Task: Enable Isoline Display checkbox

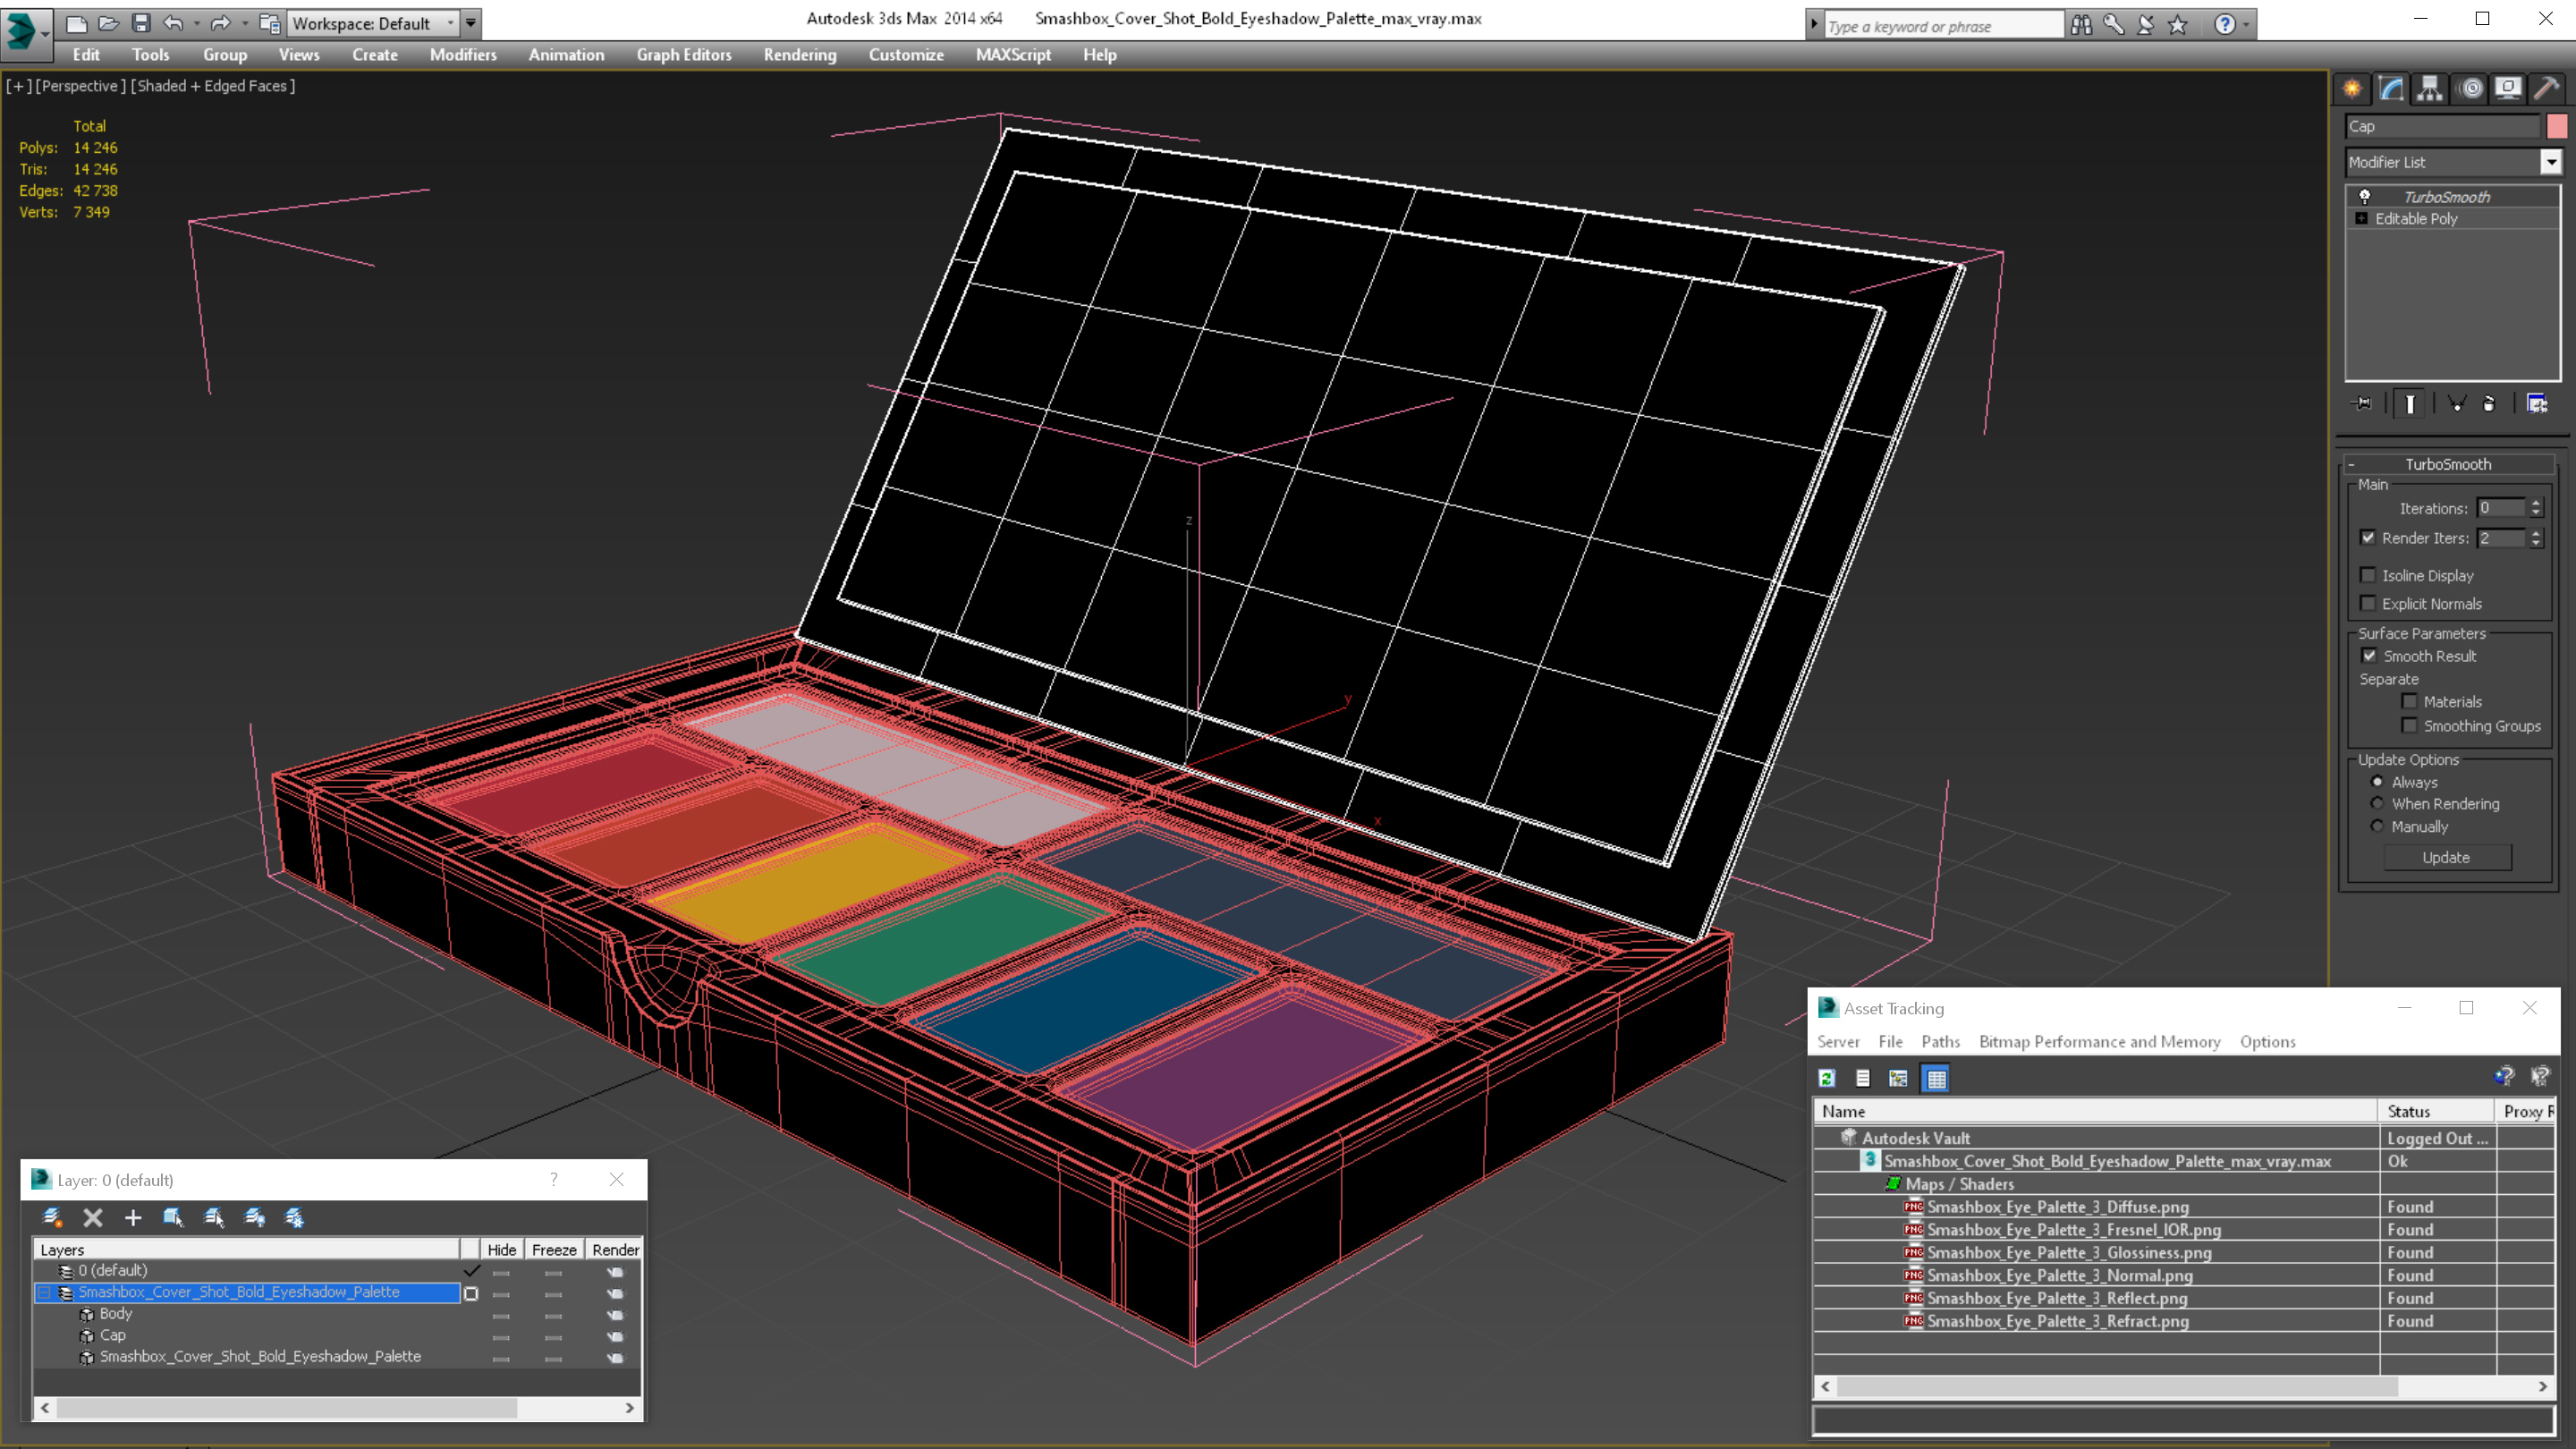Action: click(x=2368, y=575)
